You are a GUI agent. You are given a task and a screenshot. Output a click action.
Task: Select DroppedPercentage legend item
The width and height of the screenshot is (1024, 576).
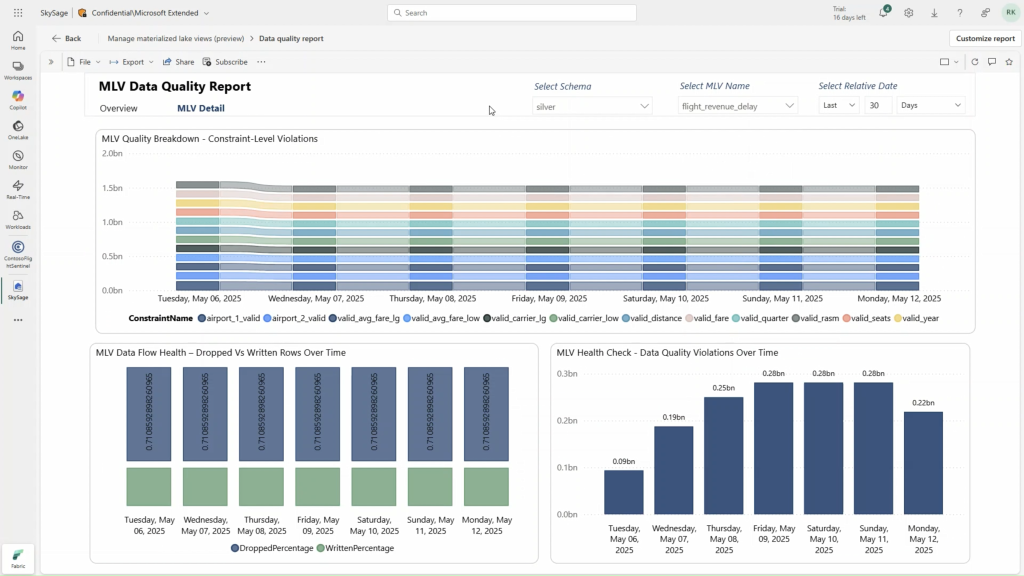pos(272,548)
